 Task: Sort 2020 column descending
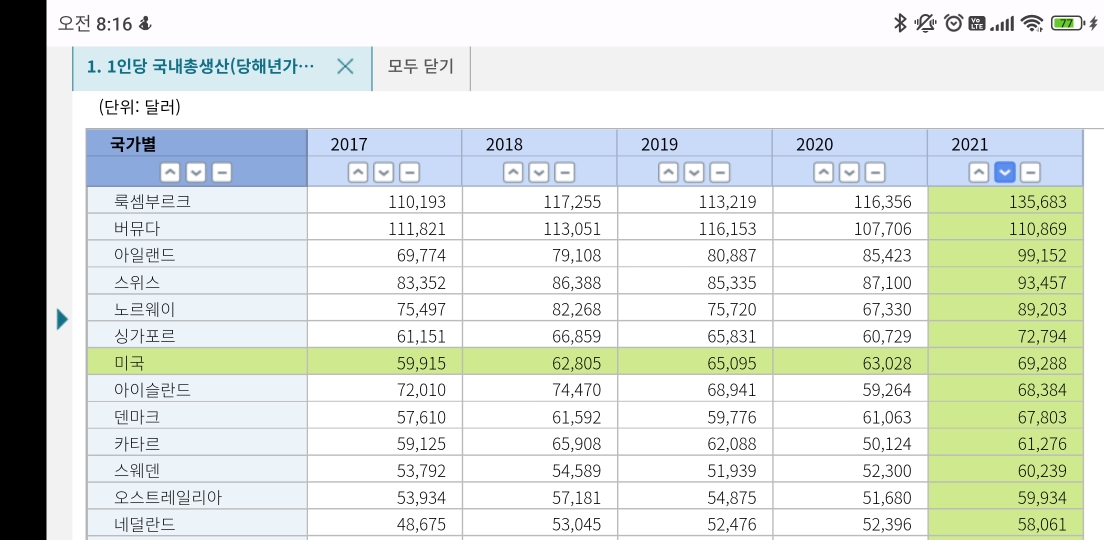(849, 172)
